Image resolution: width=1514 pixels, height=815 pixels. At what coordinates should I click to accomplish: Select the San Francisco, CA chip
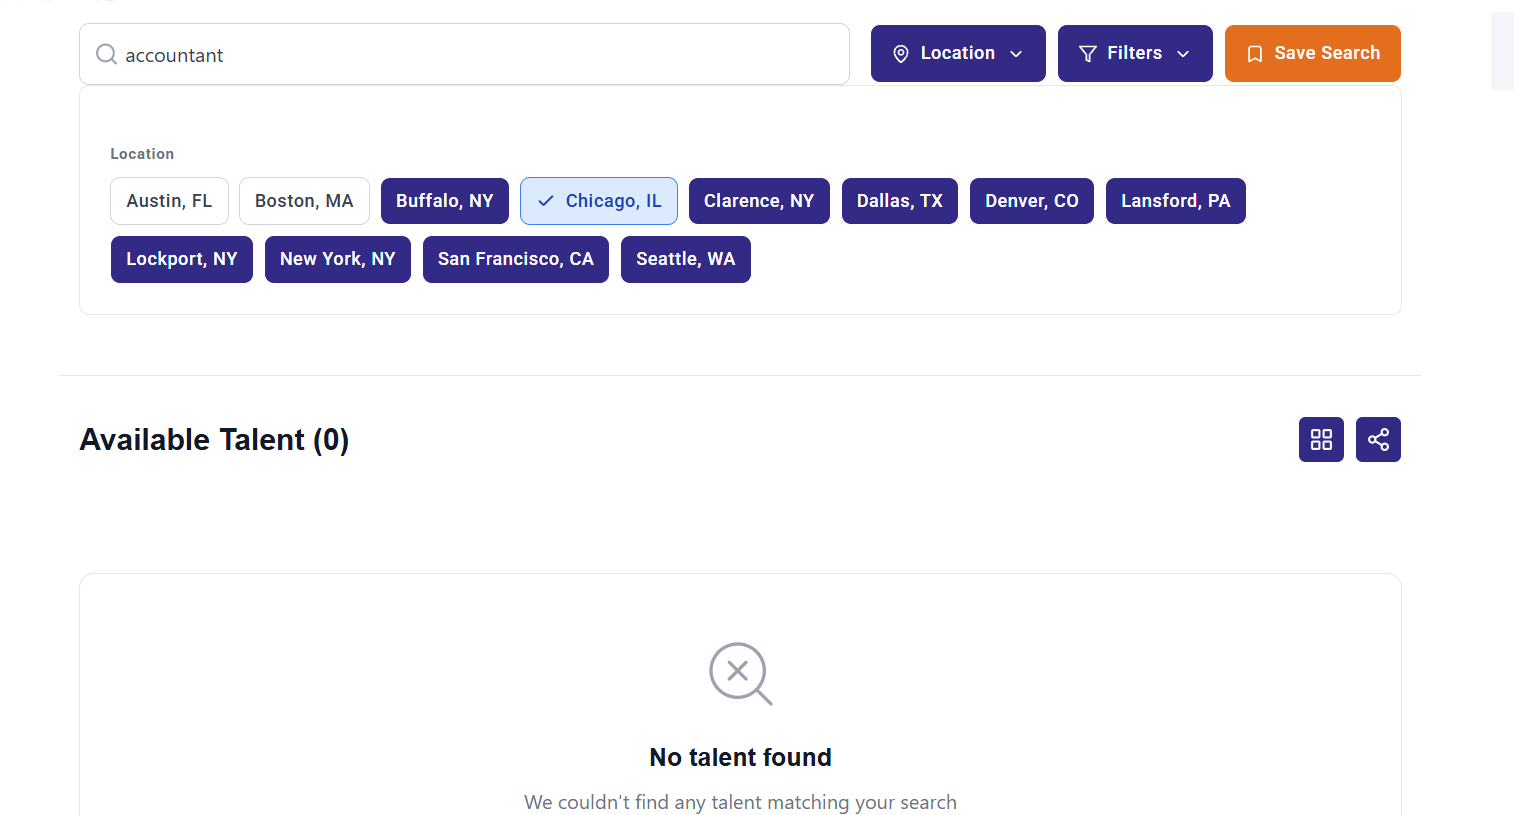pyautogui.click(x=516, y=259)
